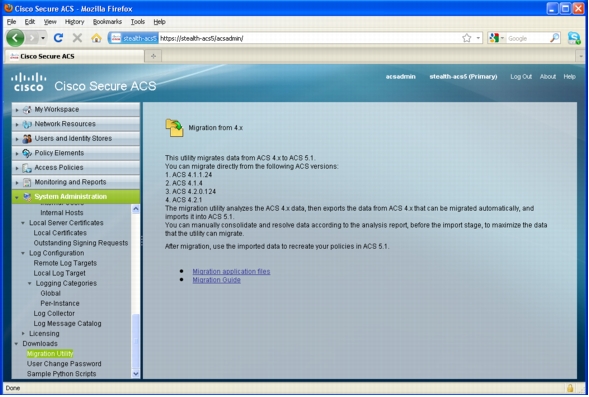Click the navigation tree scroll up arrow
The image size is (589, 397).
click(136, 209)
